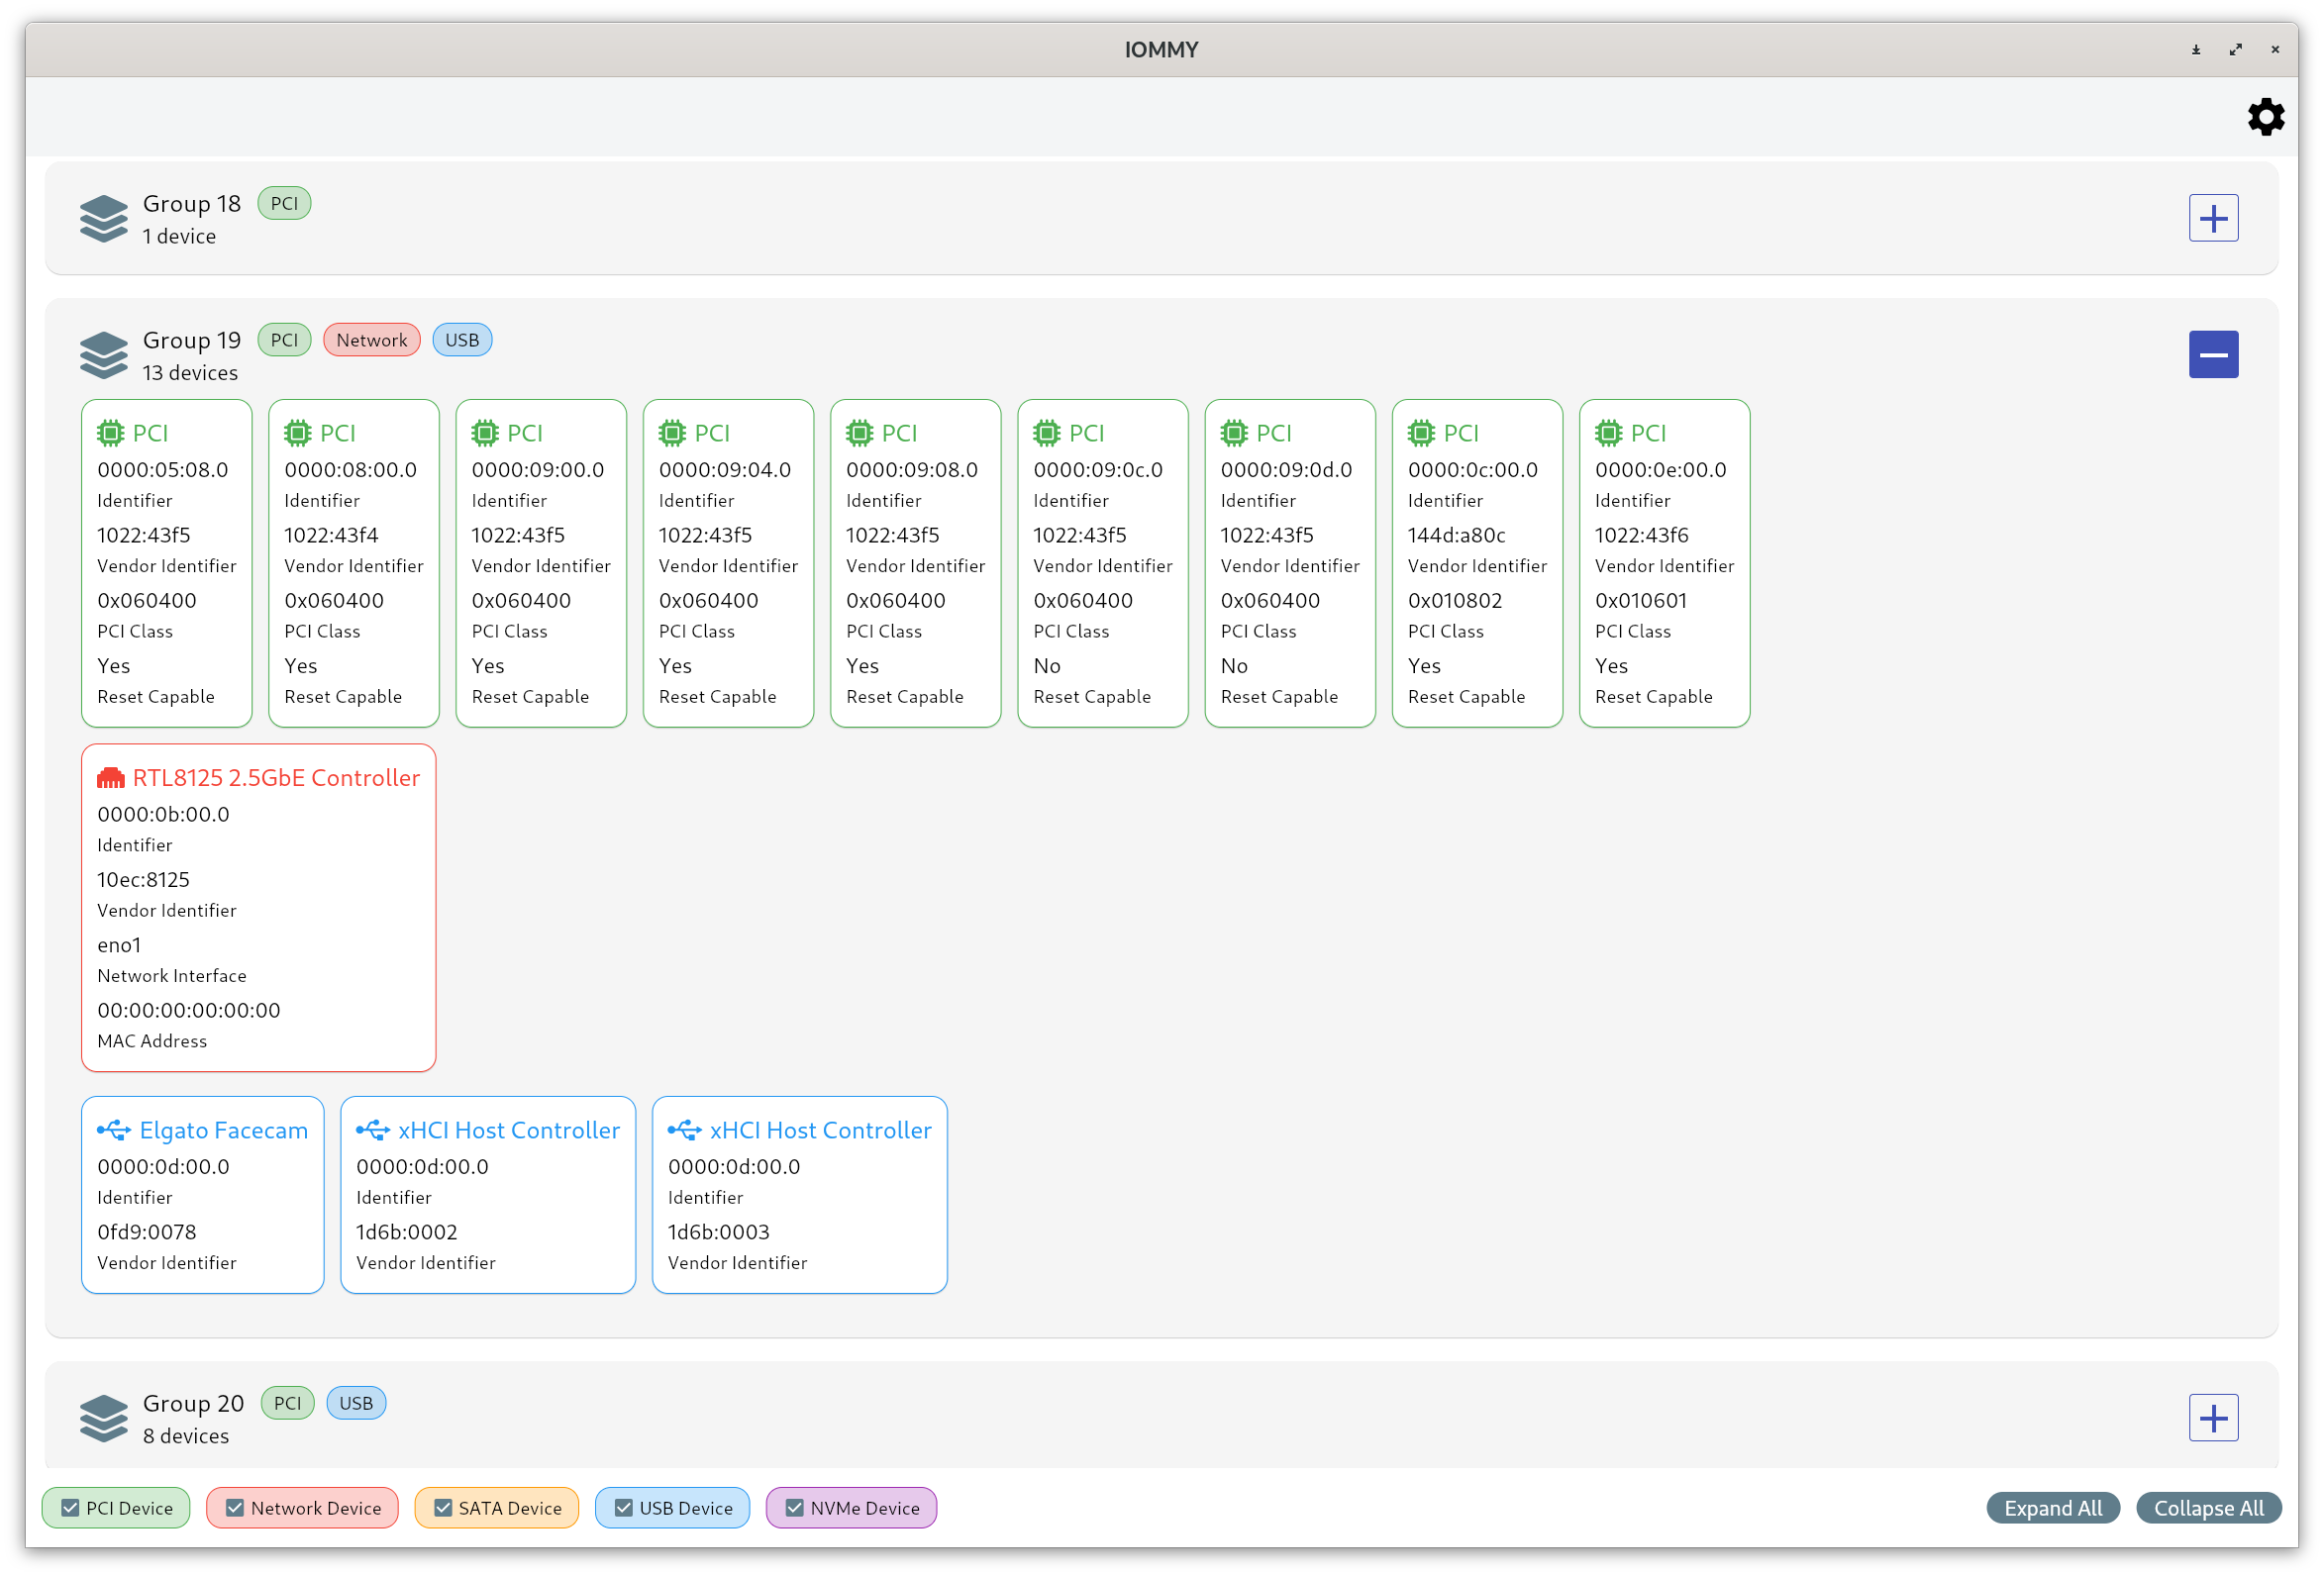The width and height of the screenshot is (2324, 1576).
Task: Click the Group 19 title text
Action: click(192, 340)
